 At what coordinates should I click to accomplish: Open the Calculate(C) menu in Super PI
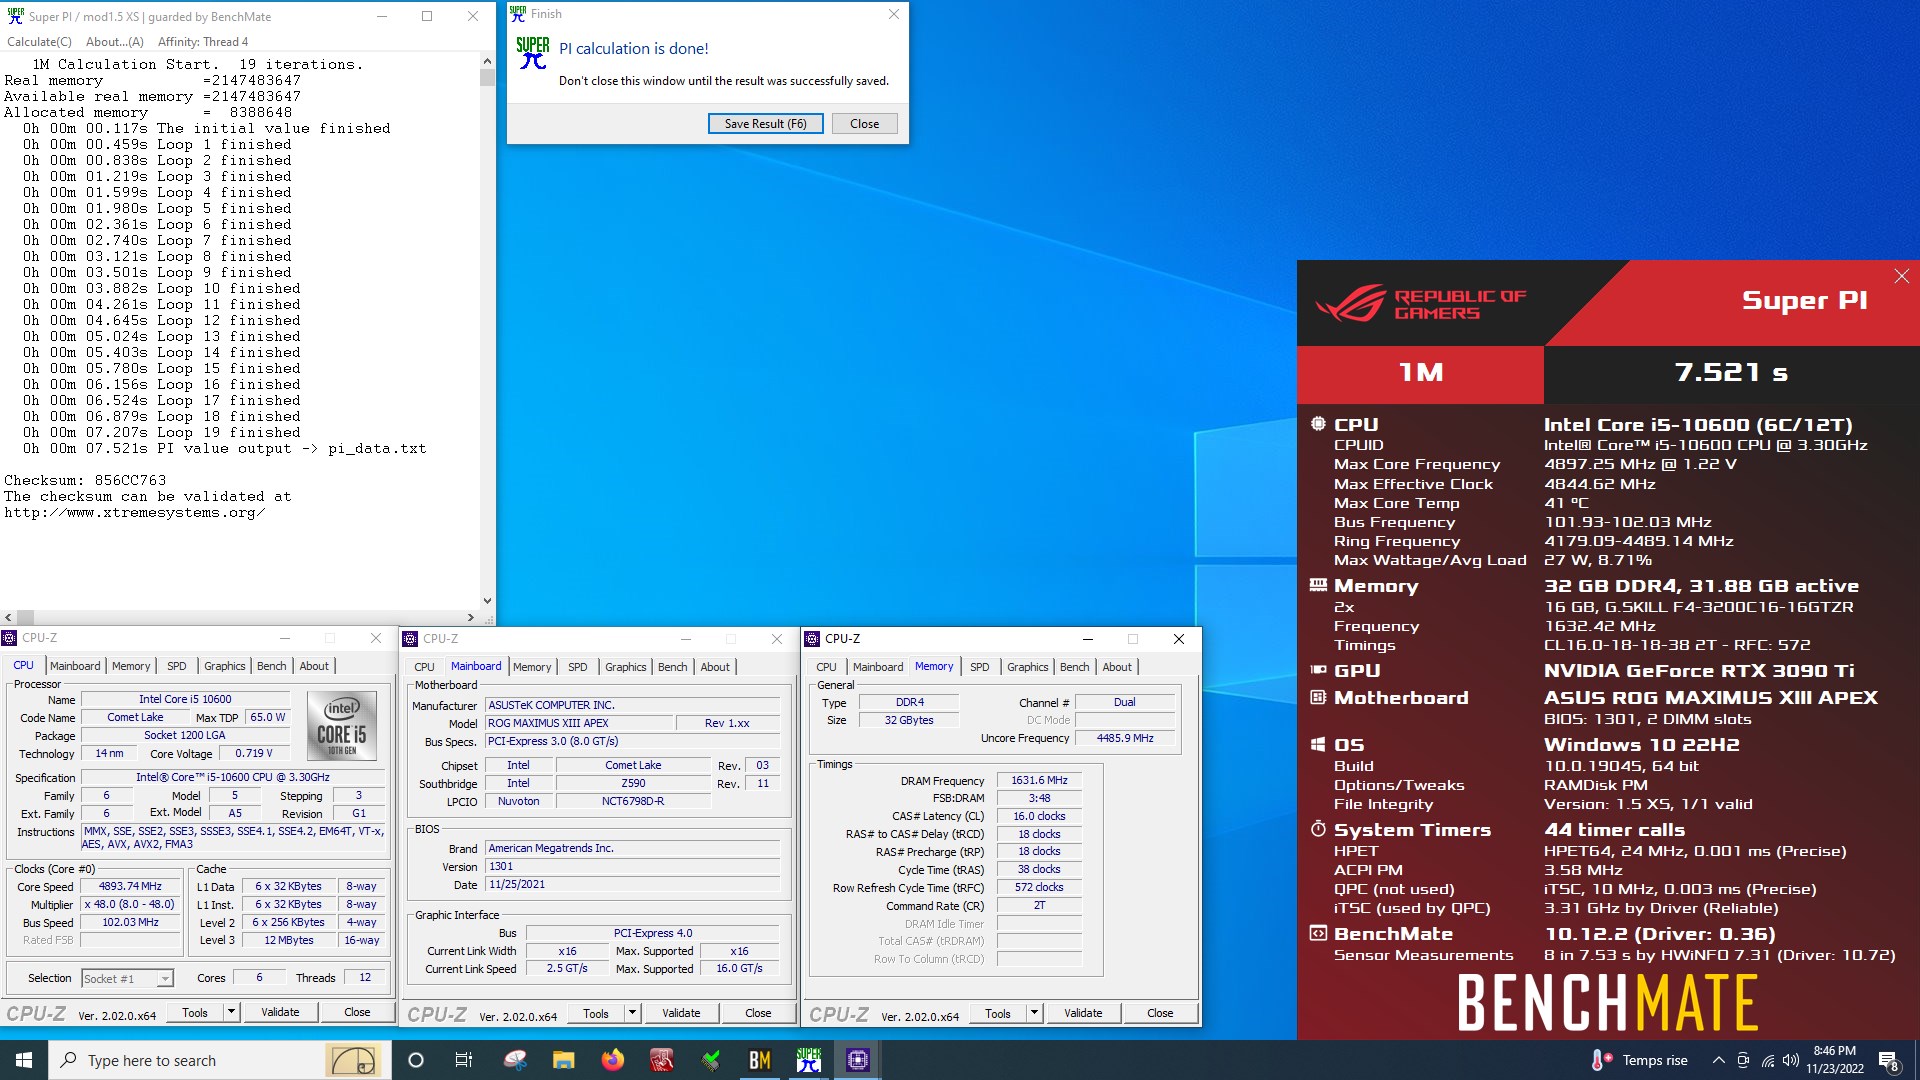pos(39,42)
